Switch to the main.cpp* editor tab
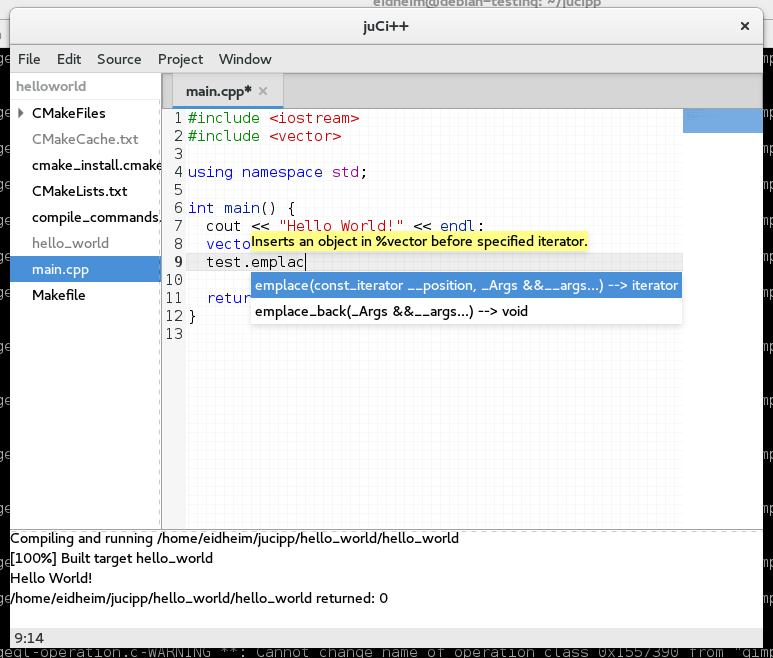 (218, 91)
